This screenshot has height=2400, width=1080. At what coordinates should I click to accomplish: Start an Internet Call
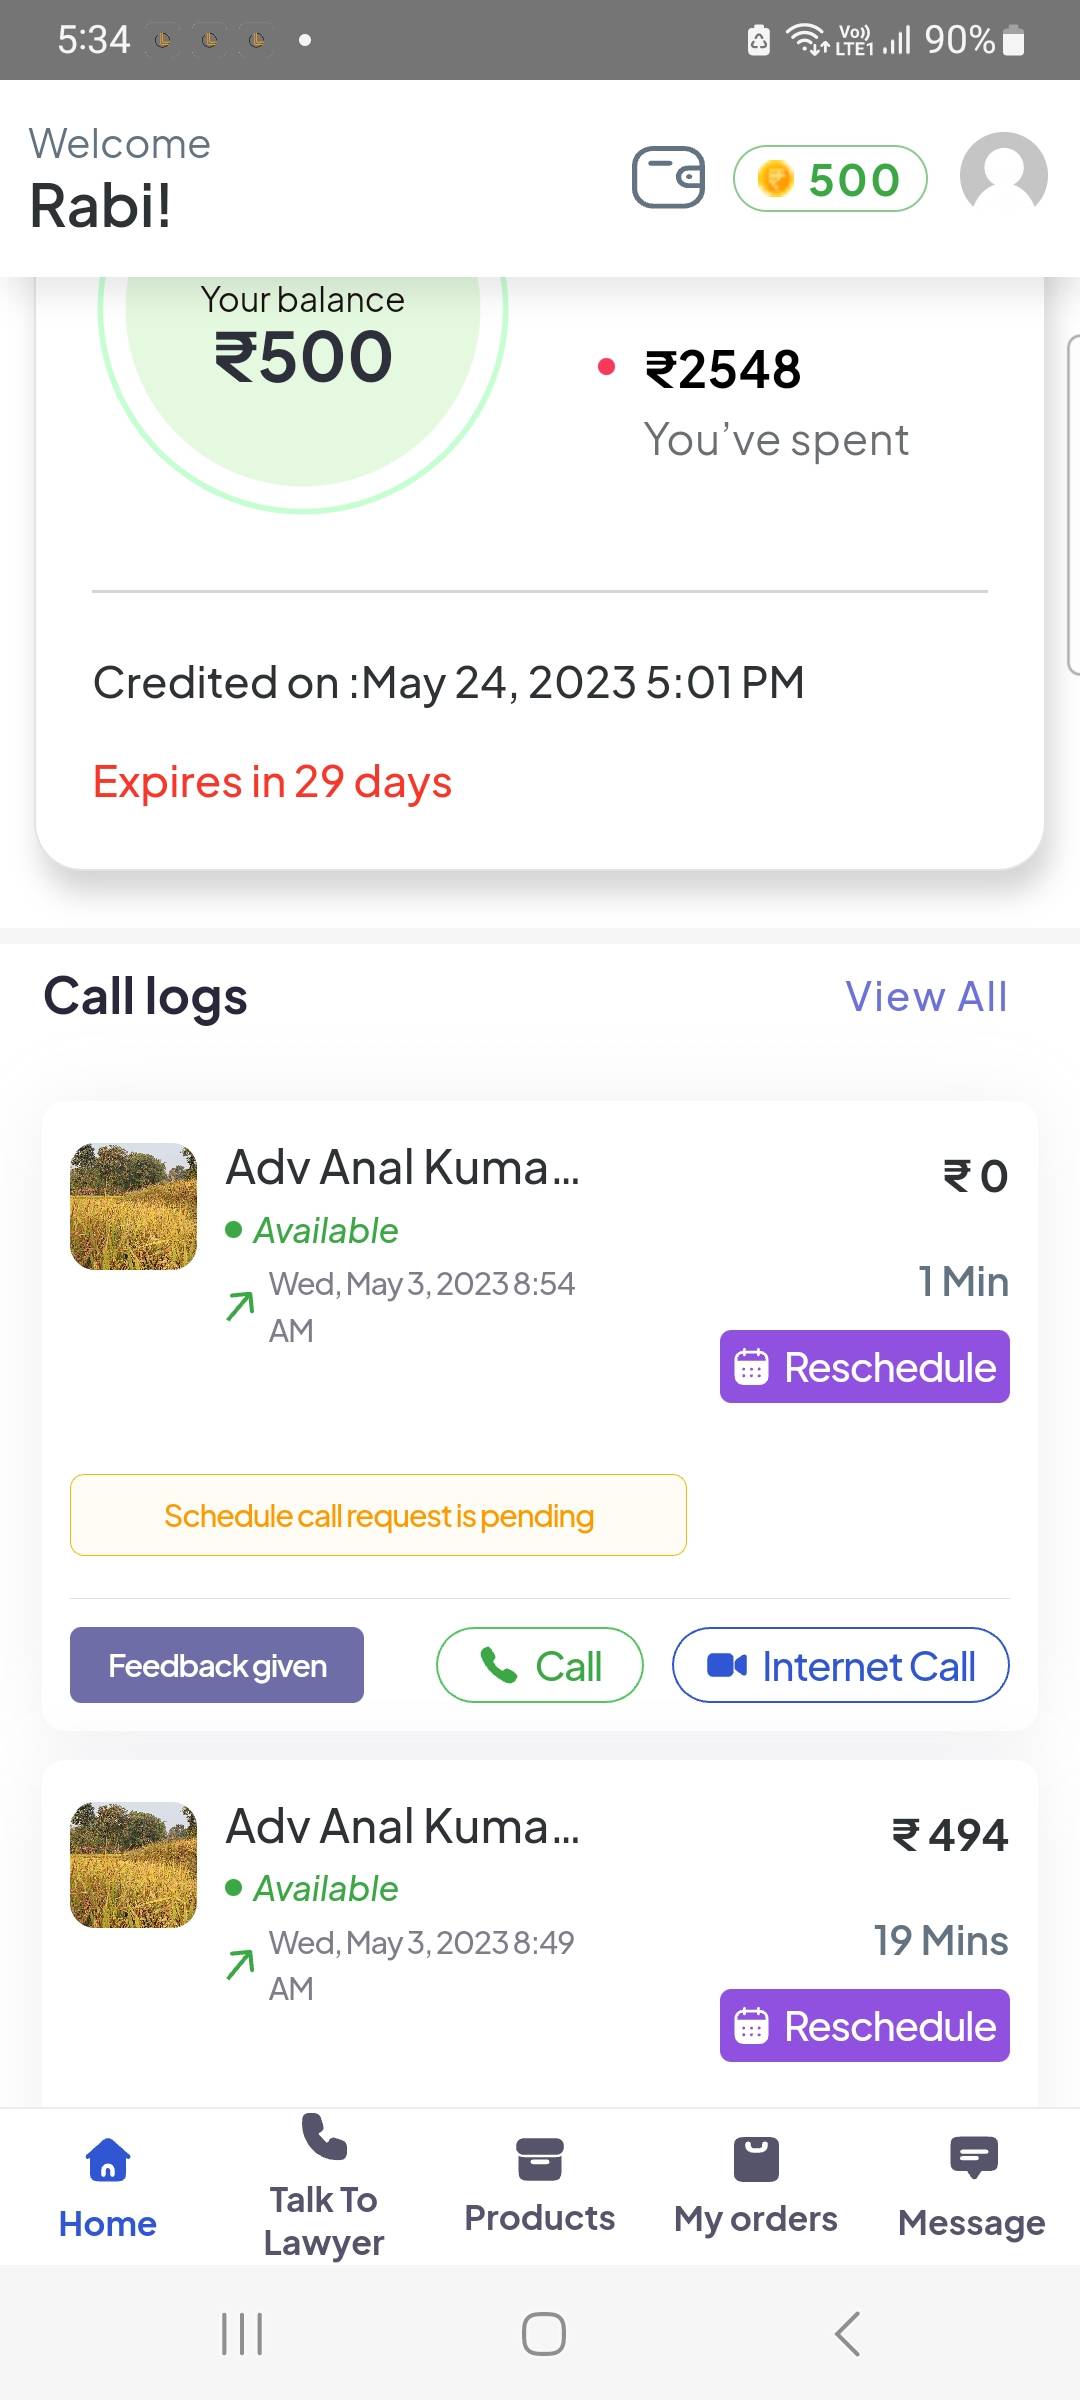(841, 1666)
